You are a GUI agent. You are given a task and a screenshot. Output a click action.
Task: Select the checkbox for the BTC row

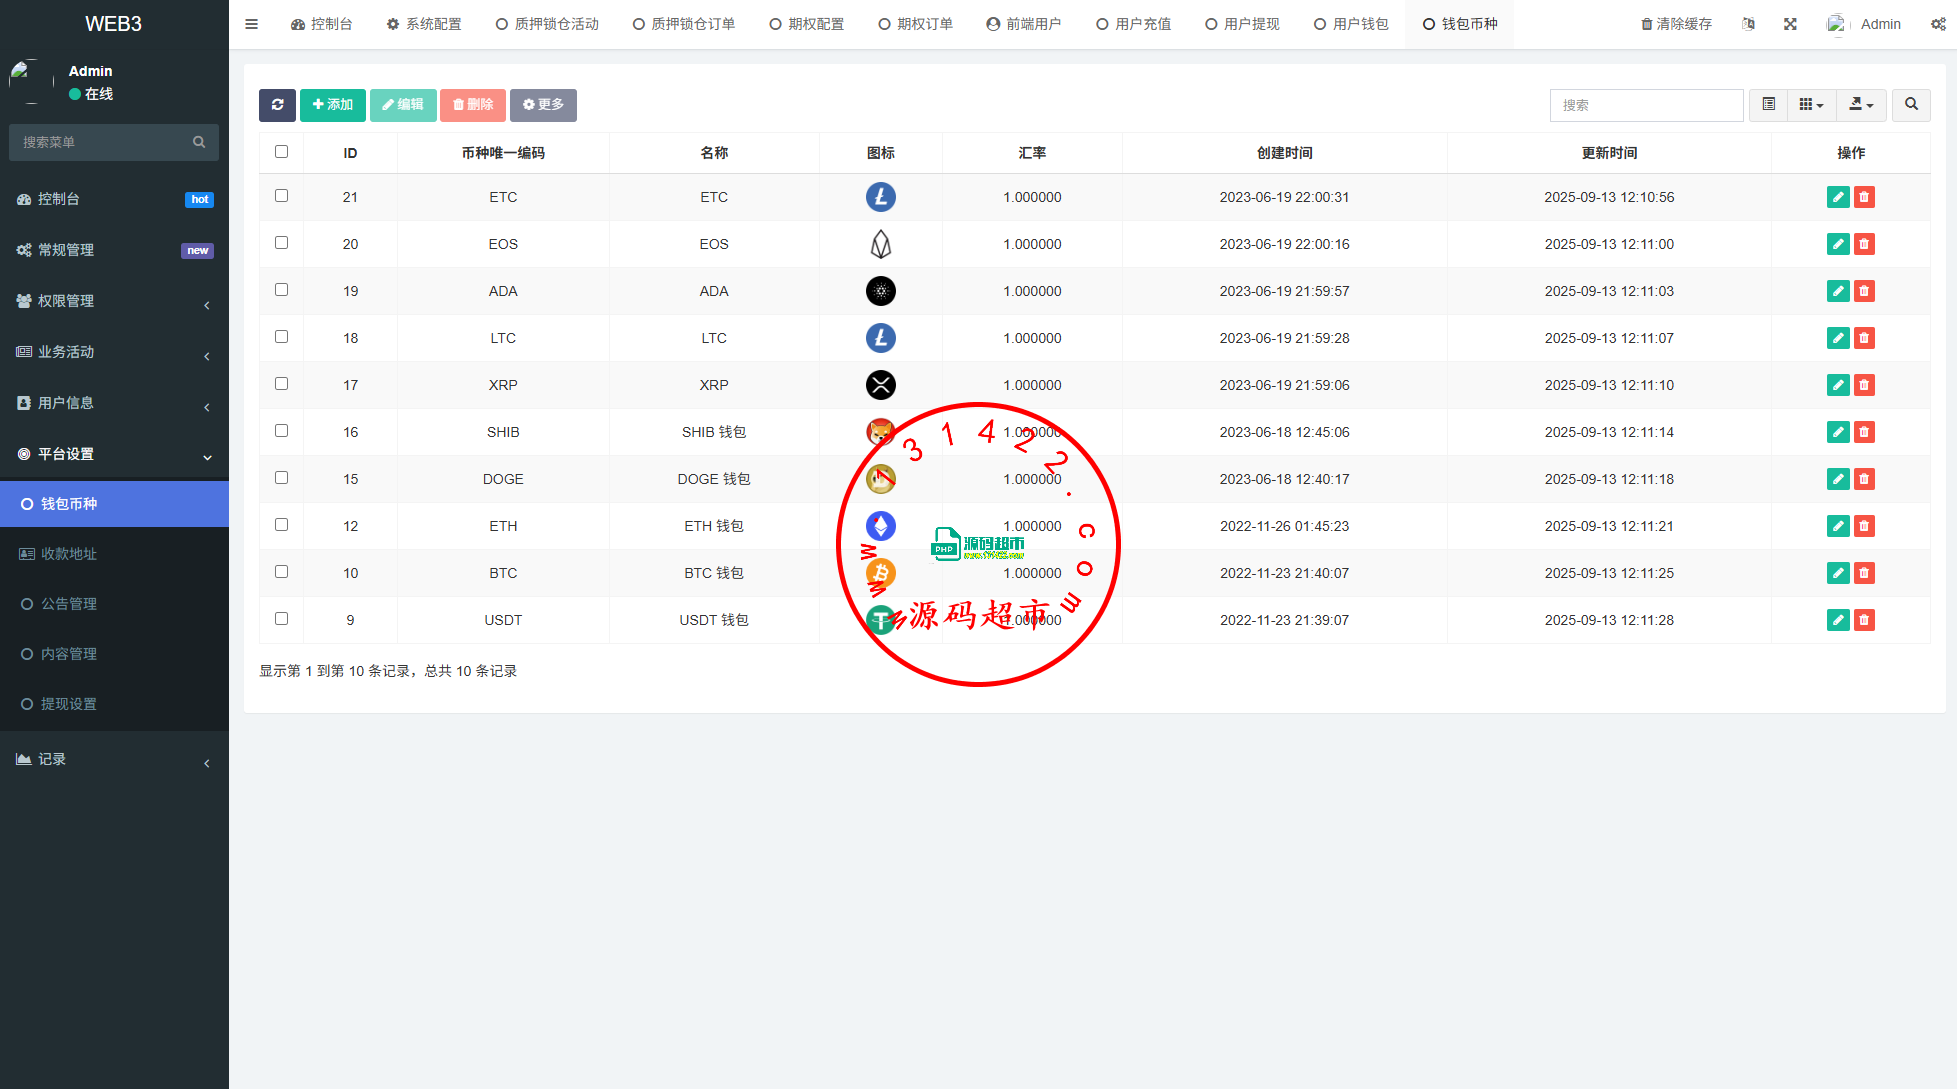(x=281, y=572)
